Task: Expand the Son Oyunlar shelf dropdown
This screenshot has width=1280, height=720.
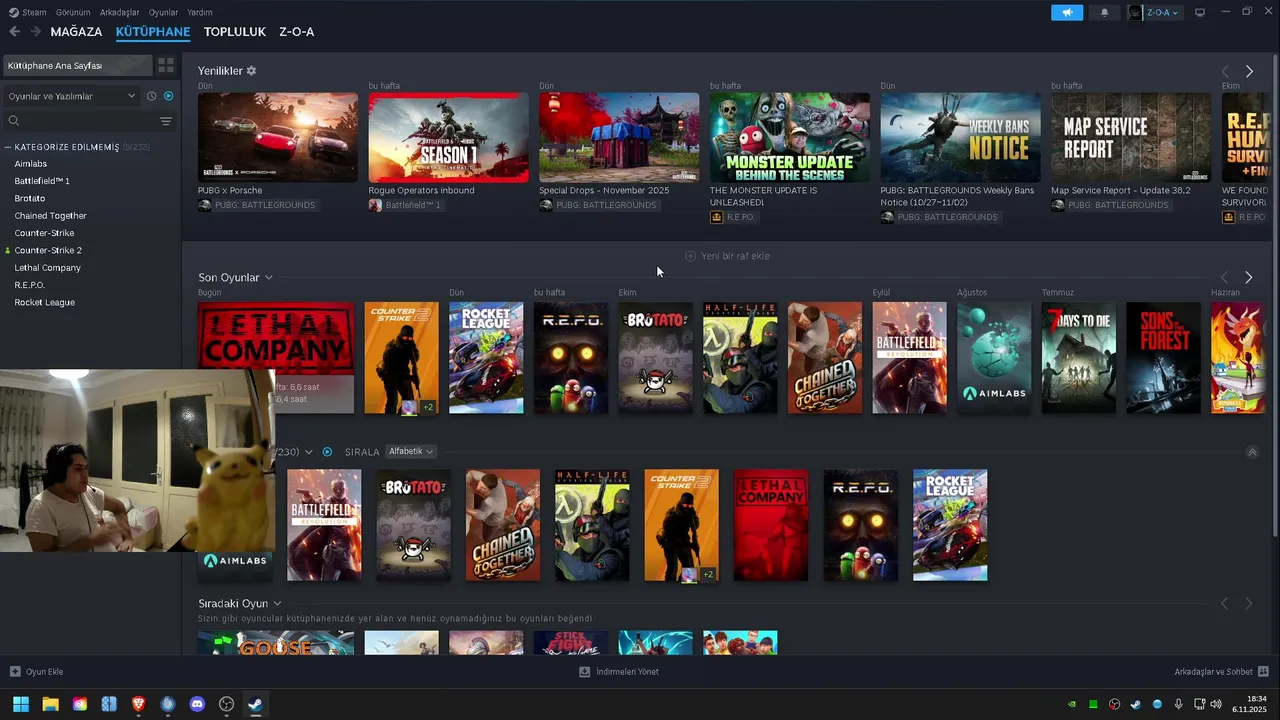Action: click(x=269, y=277)
